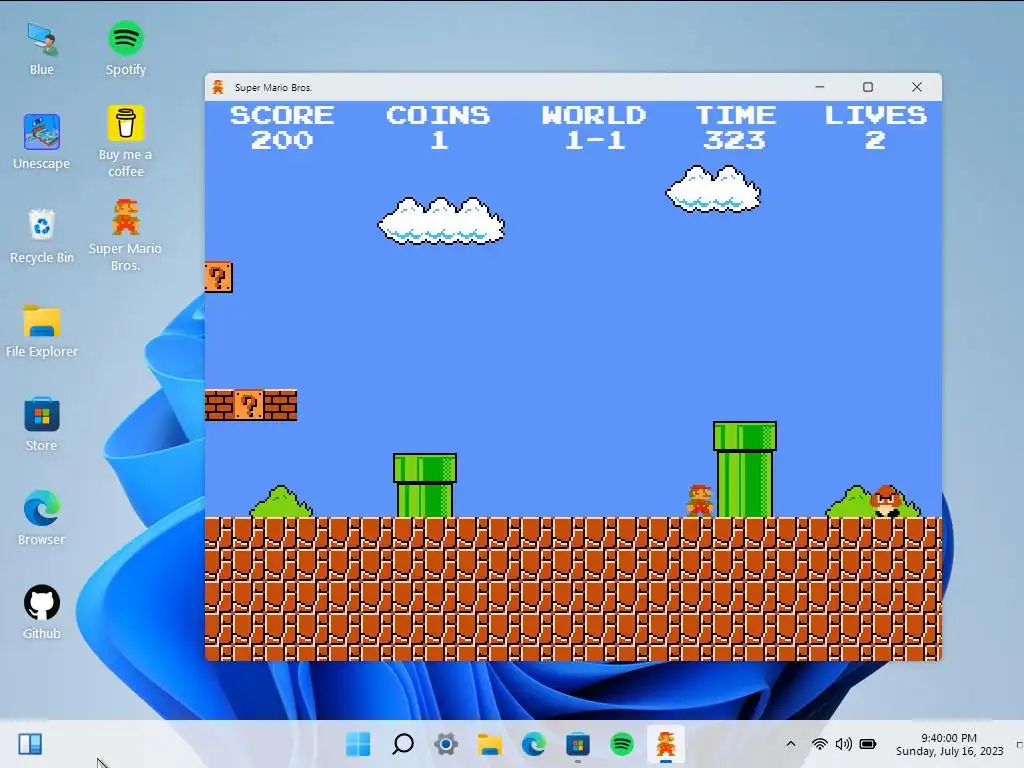Click the lone upper question block
Image resolution: width=1024 pixels, height=768 pixels.
(219, 277)
